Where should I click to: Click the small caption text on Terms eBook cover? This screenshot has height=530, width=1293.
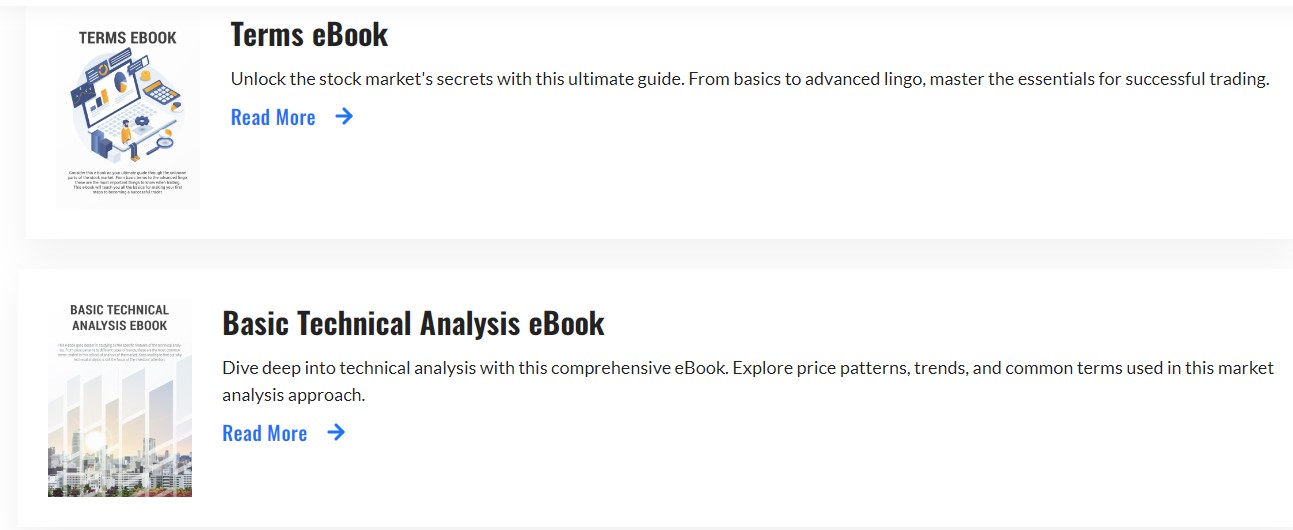pos(128,182)
